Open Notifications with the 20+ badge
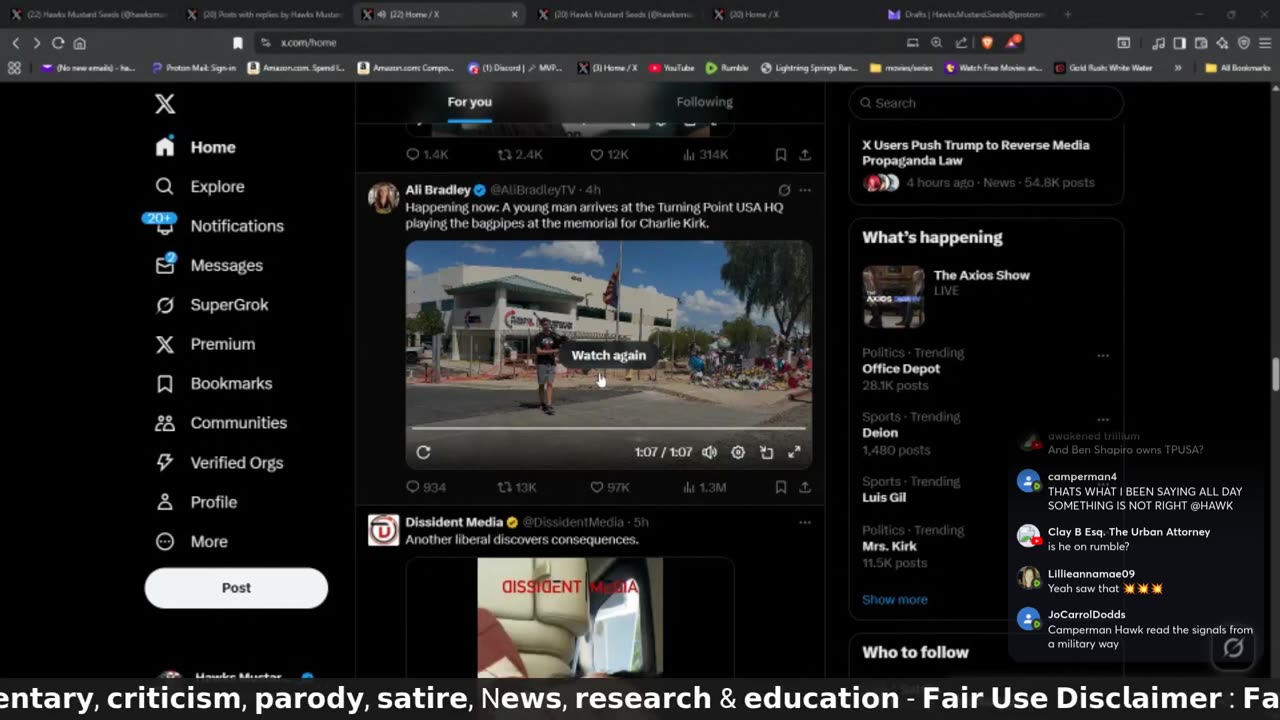Image resolution: width=1280 pixels, height=720 pixels. 218,226
